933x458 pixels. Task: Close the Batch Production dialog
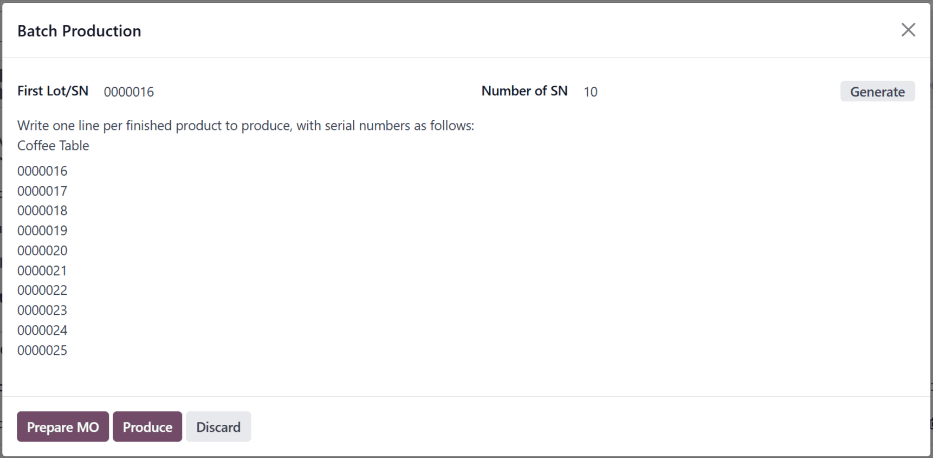pos(908,30)
